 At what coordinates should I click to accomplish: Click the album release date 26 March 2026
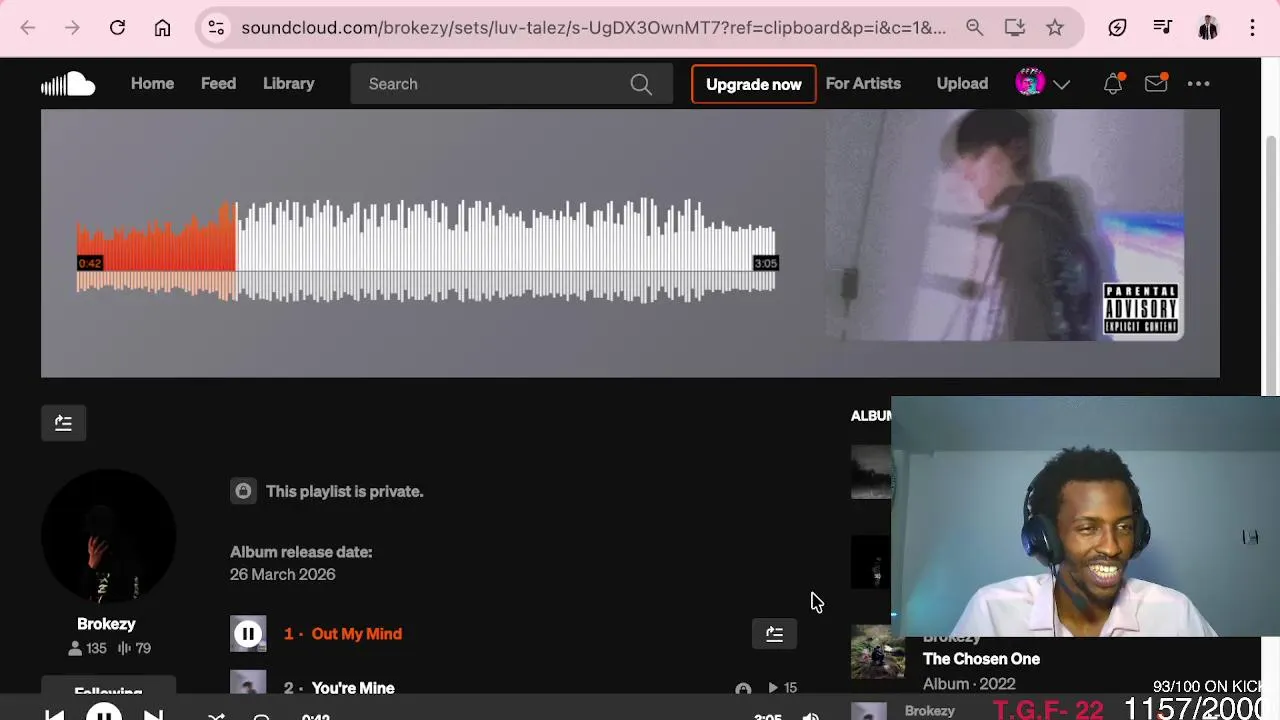pos(283,575)
